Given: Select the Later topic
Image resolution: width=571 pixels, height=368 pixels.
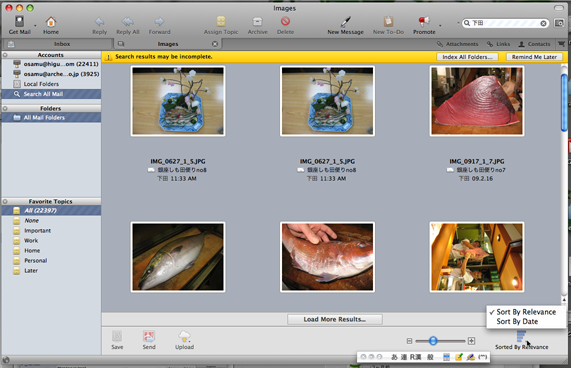Looking at the screenshot, I should (51, 271).
